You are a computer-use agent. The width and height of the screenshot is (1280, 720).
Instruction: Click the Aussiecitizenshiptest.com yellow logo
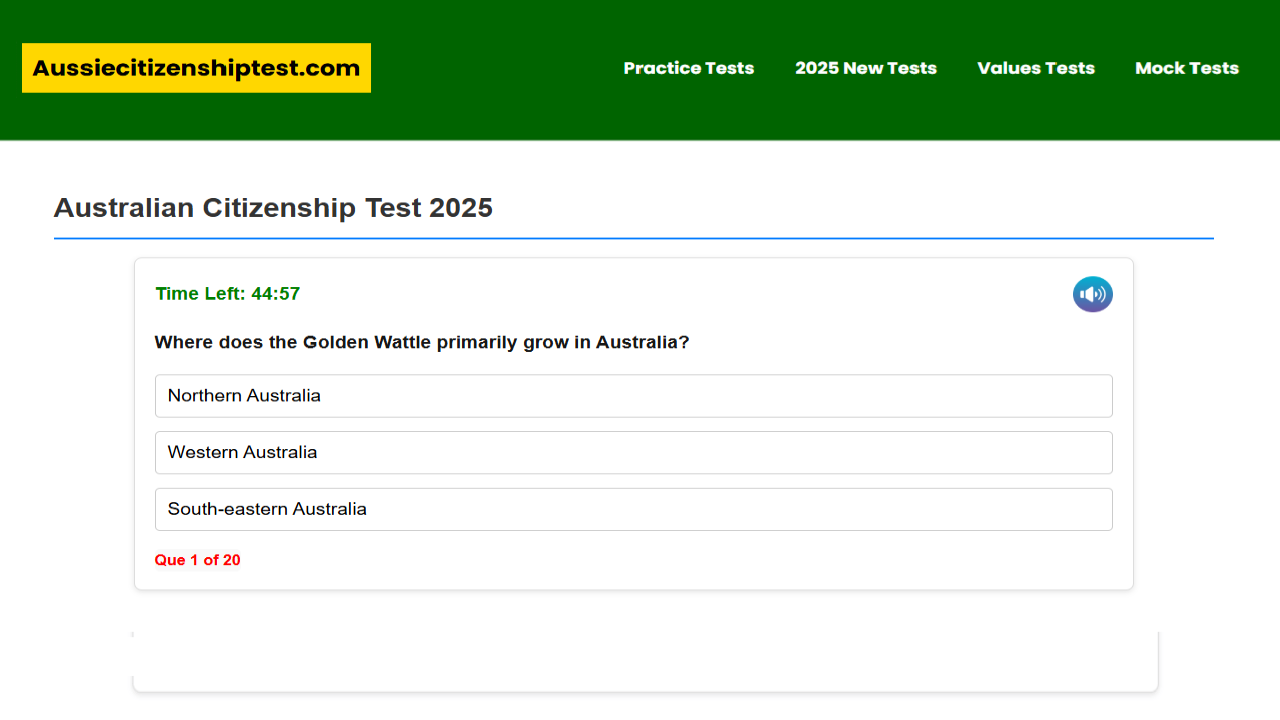[x=196, y=68]
